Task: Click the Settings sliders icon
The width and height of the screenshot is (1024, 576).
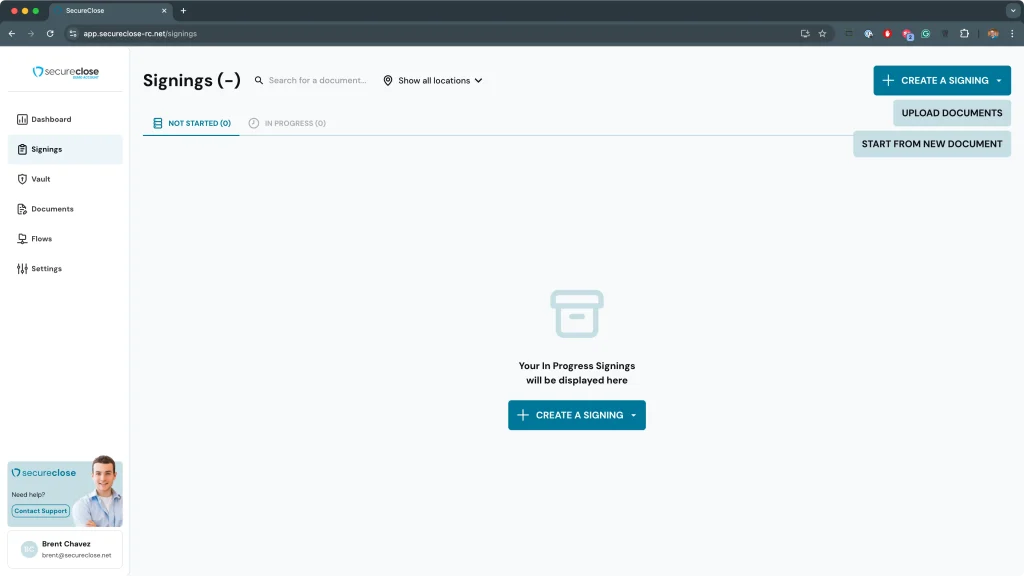Action: coord(22,269)
